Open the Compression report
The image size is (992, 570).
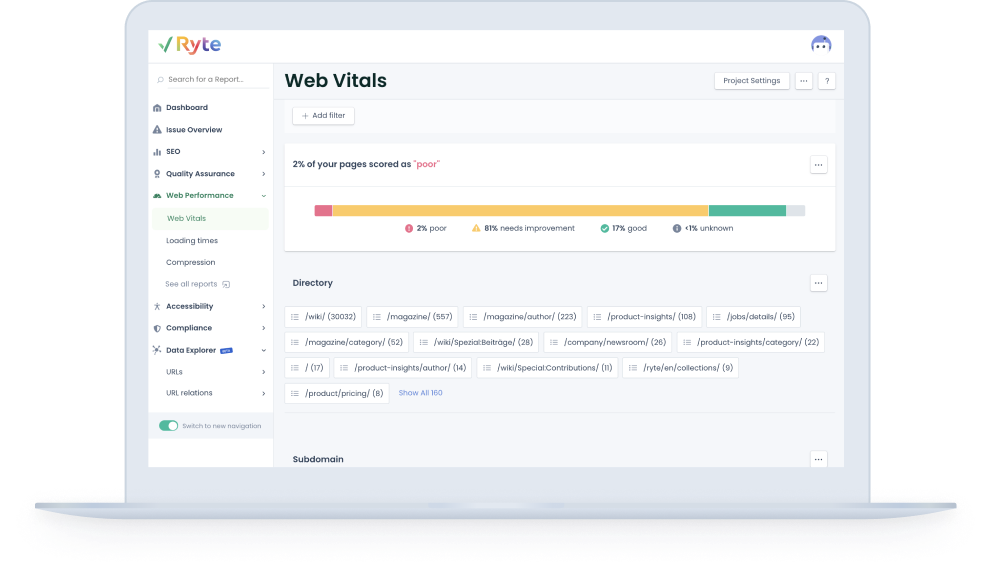pos(190,263)
